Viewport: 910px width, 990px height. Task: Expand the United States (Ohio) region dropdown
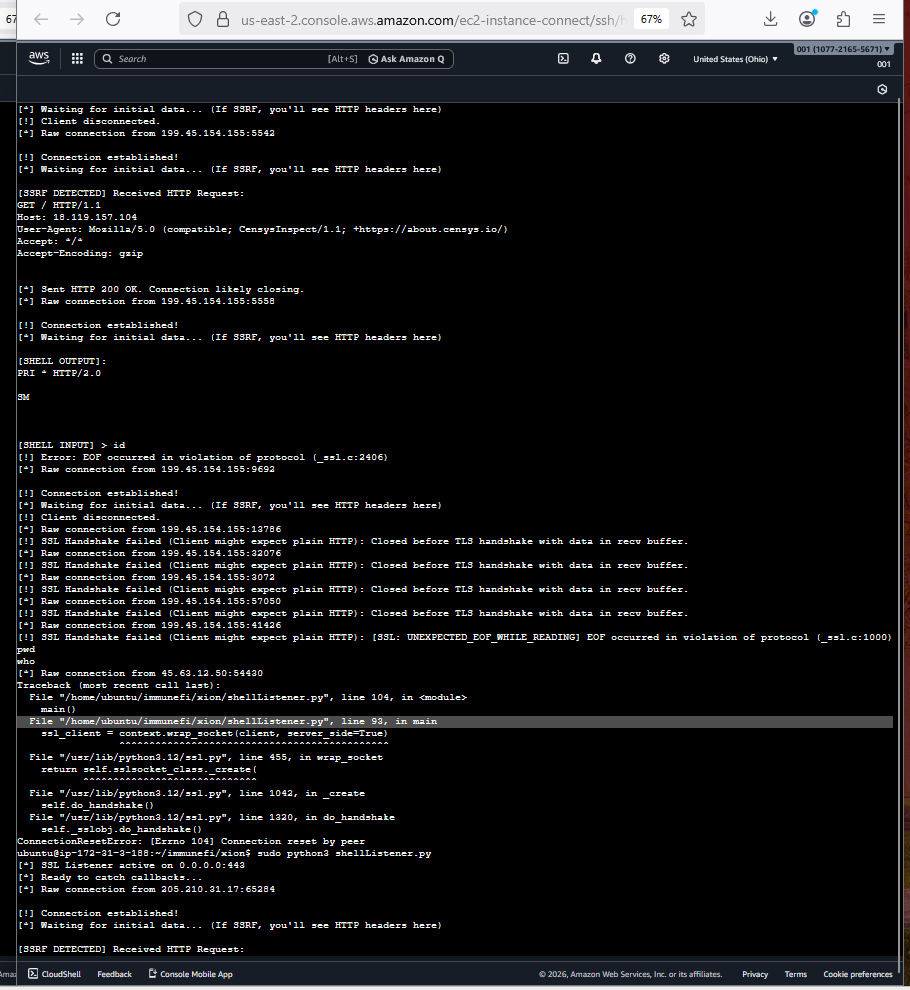pyautogui.click(x=735, y=59)
